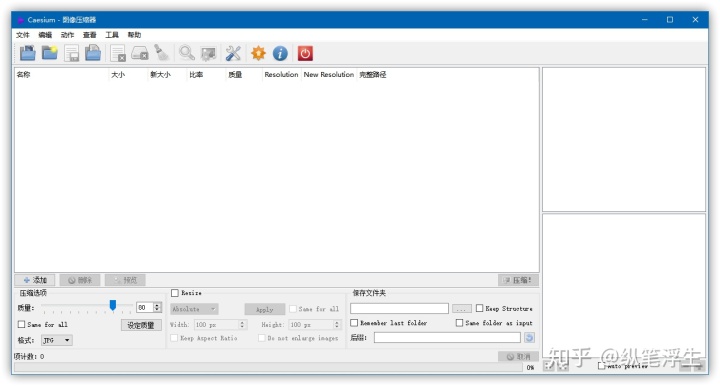Click the quality value field showing 80
Screen dimensions: 720x386
click(145, 307)
